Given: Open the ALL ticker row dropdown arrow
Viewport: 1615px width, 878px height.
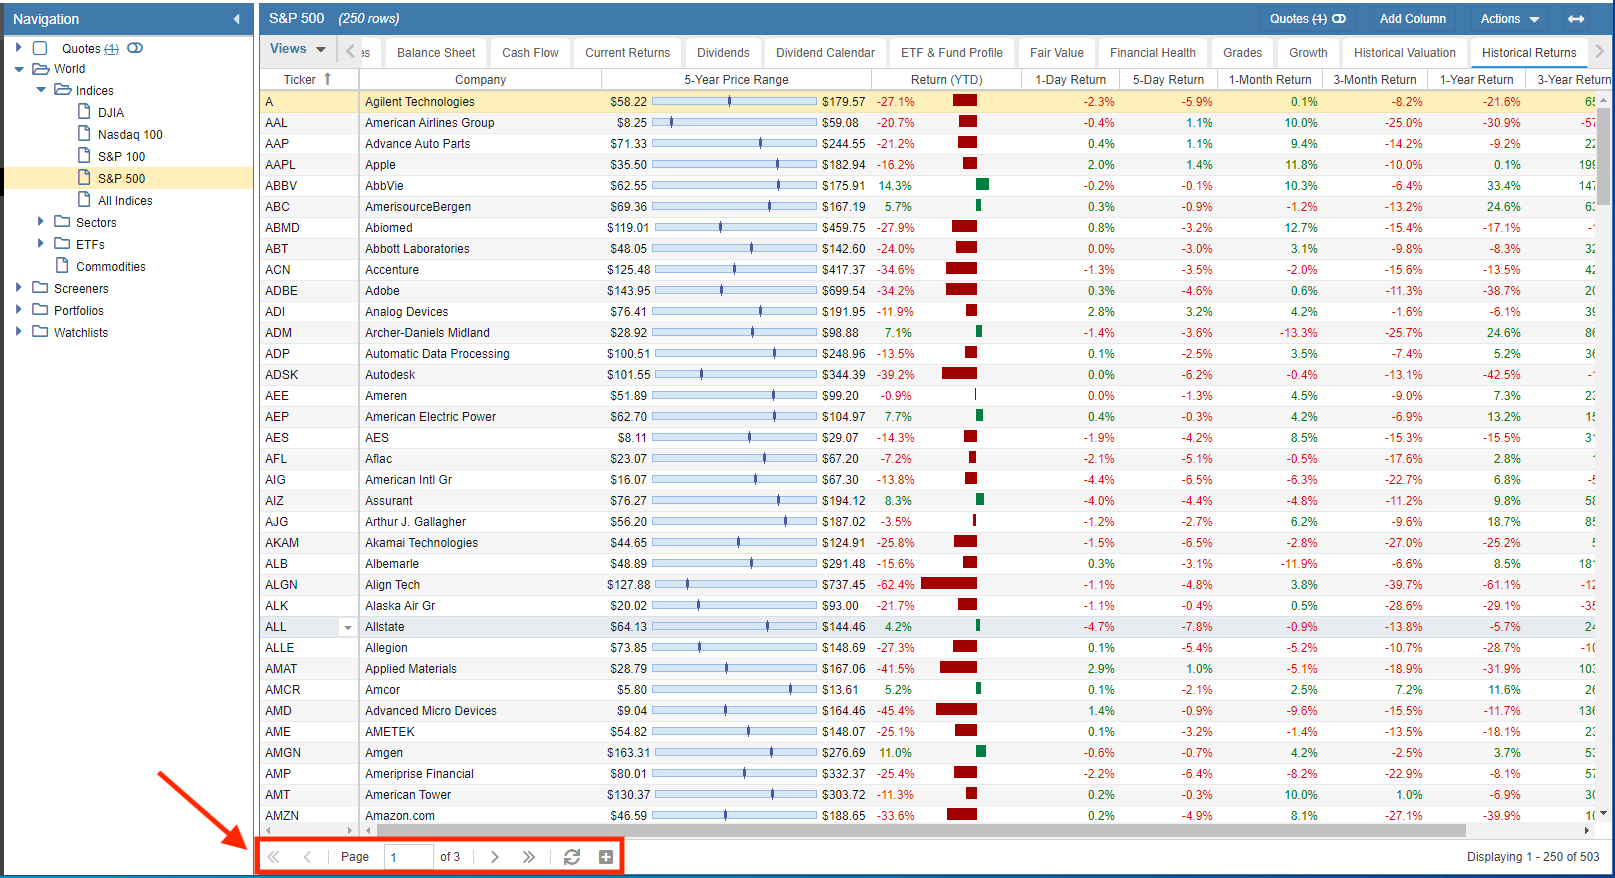Looking at the screenshot, I should (348, 628).
